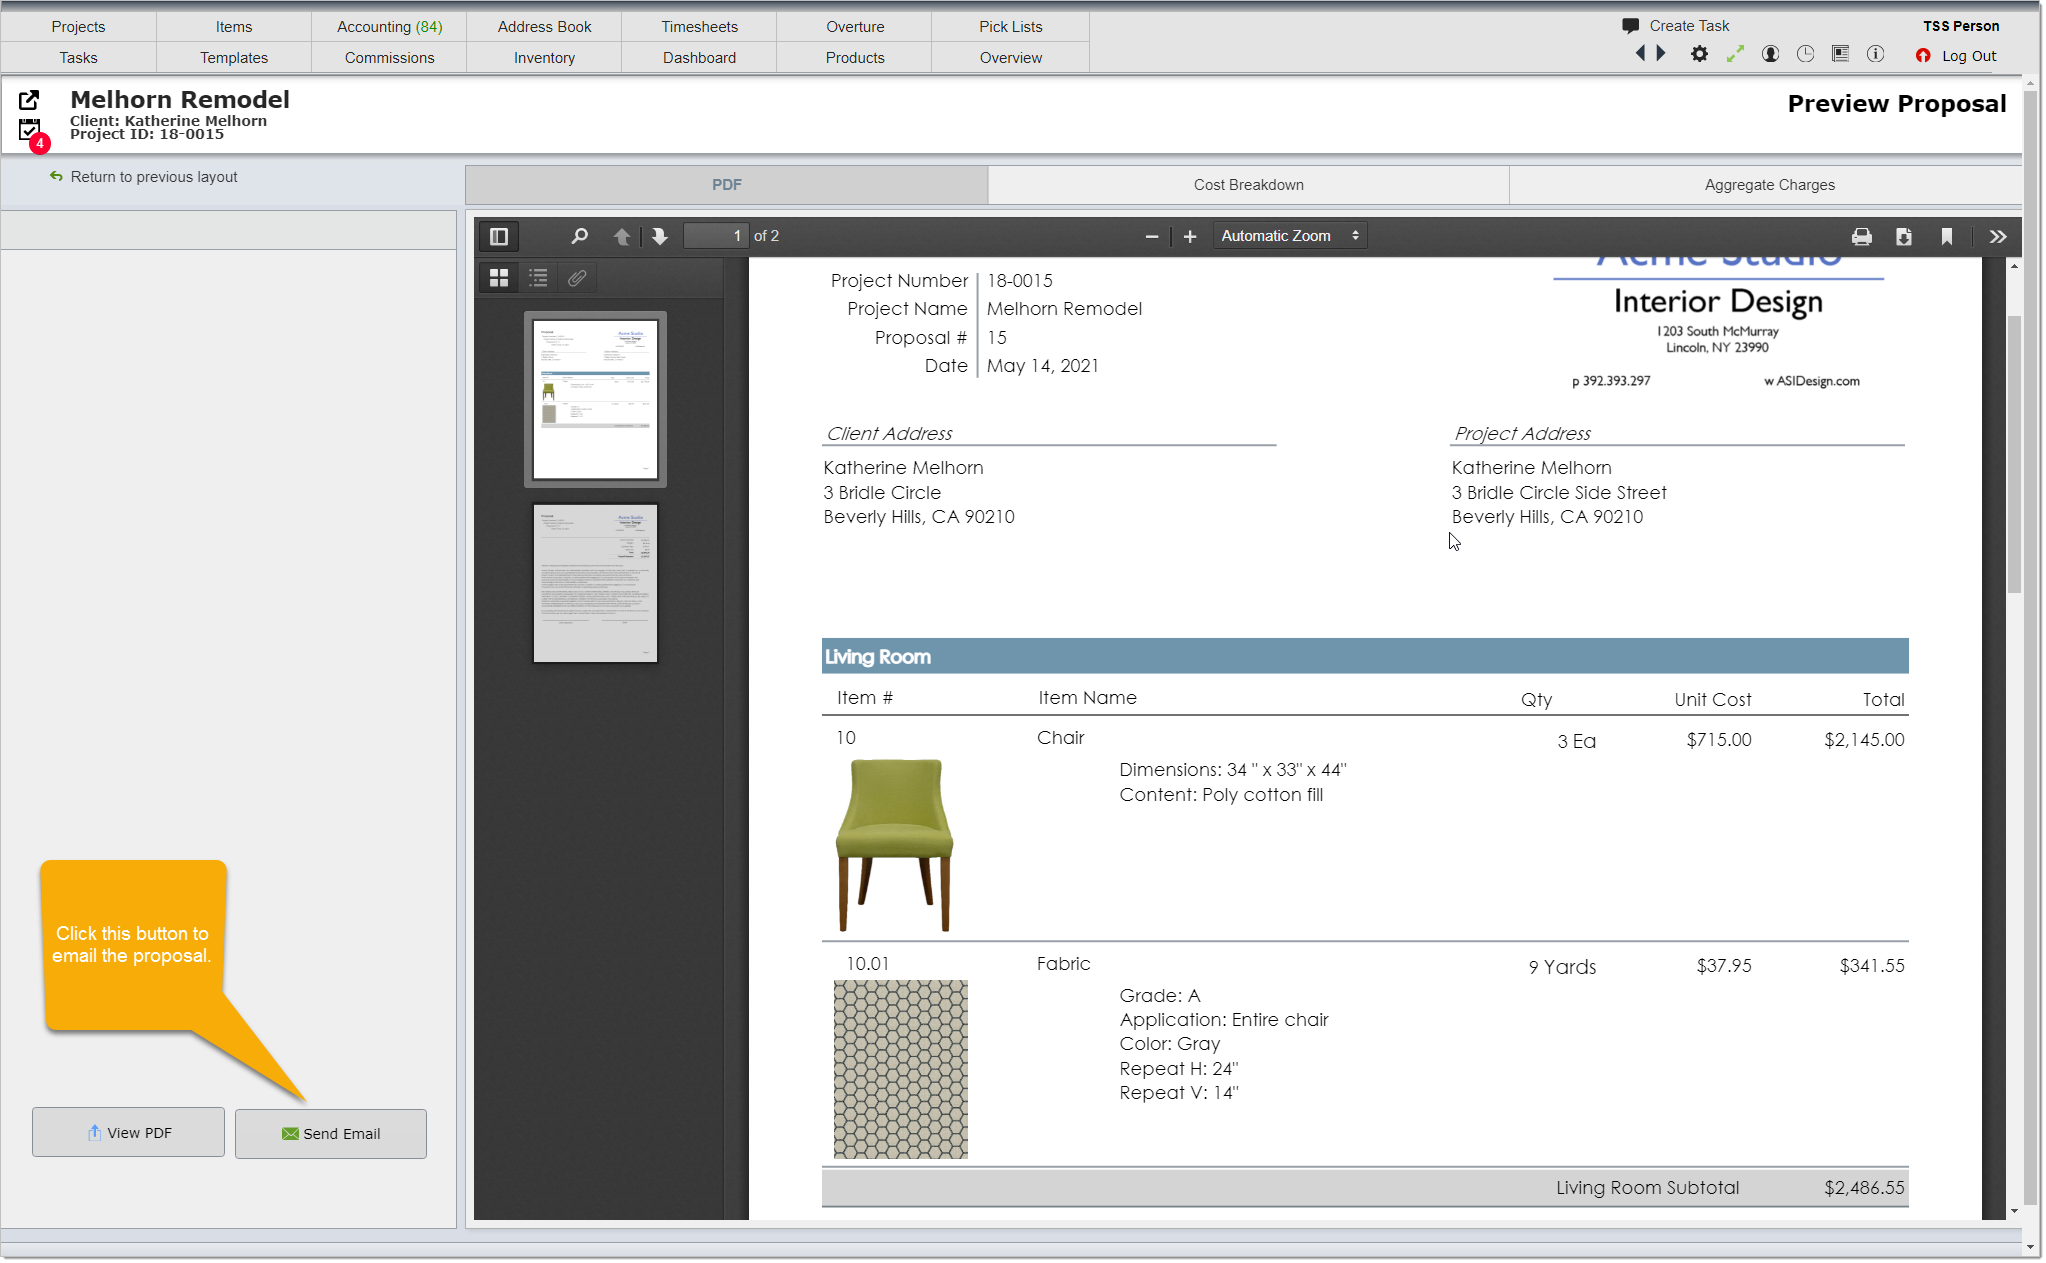Open the Projects menu
Viewport: 2046px width, 1263px height.
click(x=78, y=27)
